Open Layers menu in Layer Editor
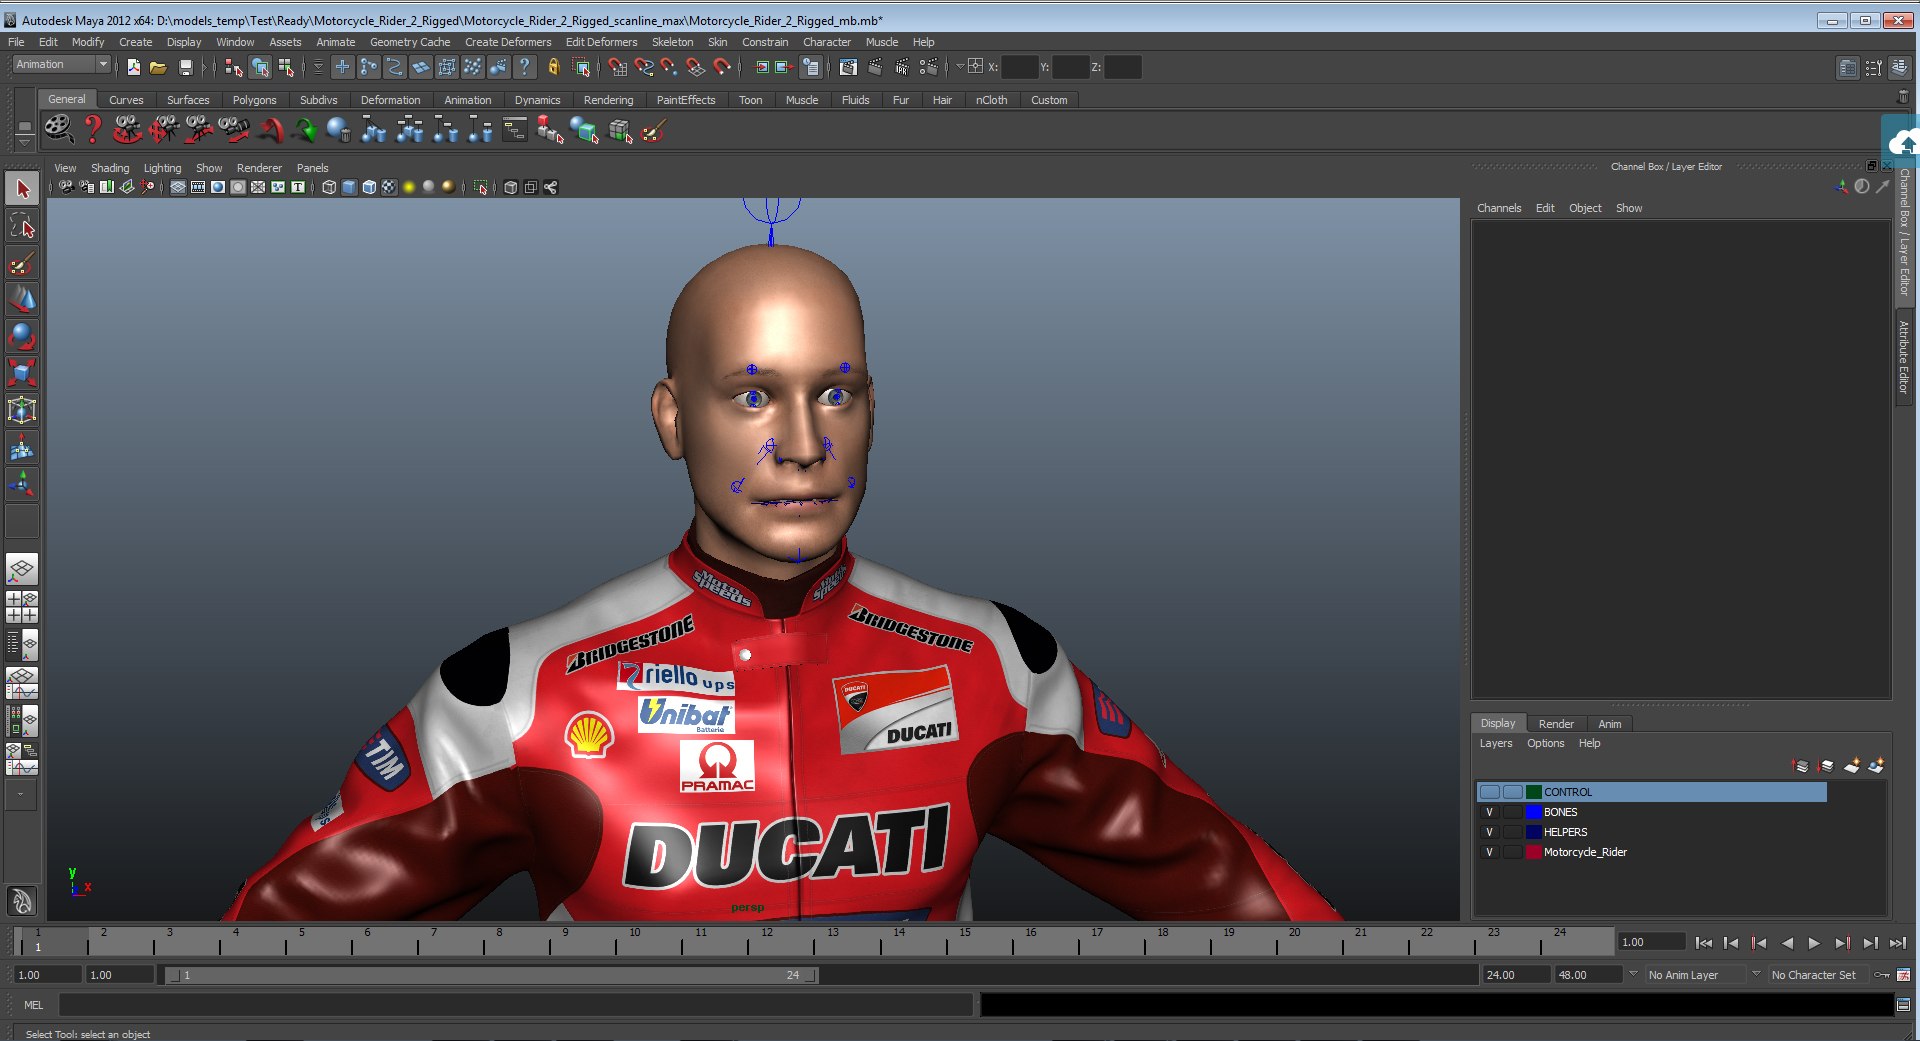This screenshot has height=1041, width=1920. [x=1496, y=743]
